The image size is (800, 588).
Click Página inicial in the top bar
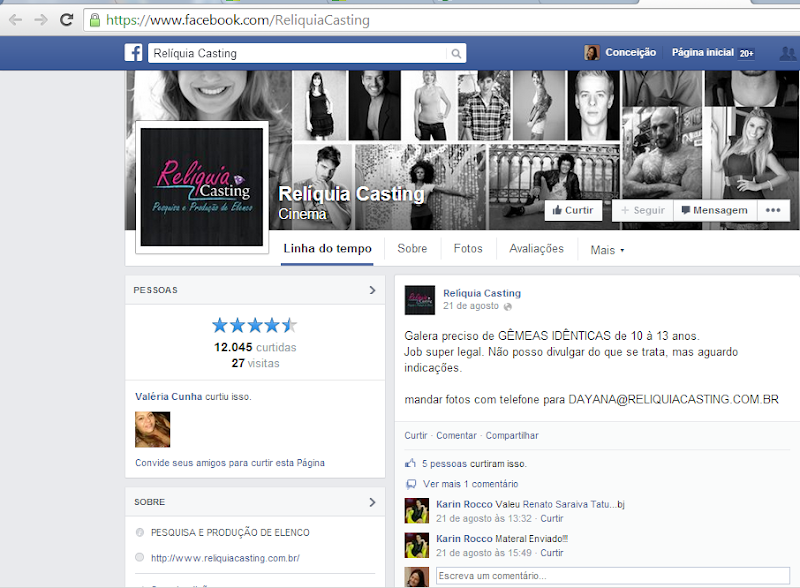pyautogui.click(x=703, y=53)
